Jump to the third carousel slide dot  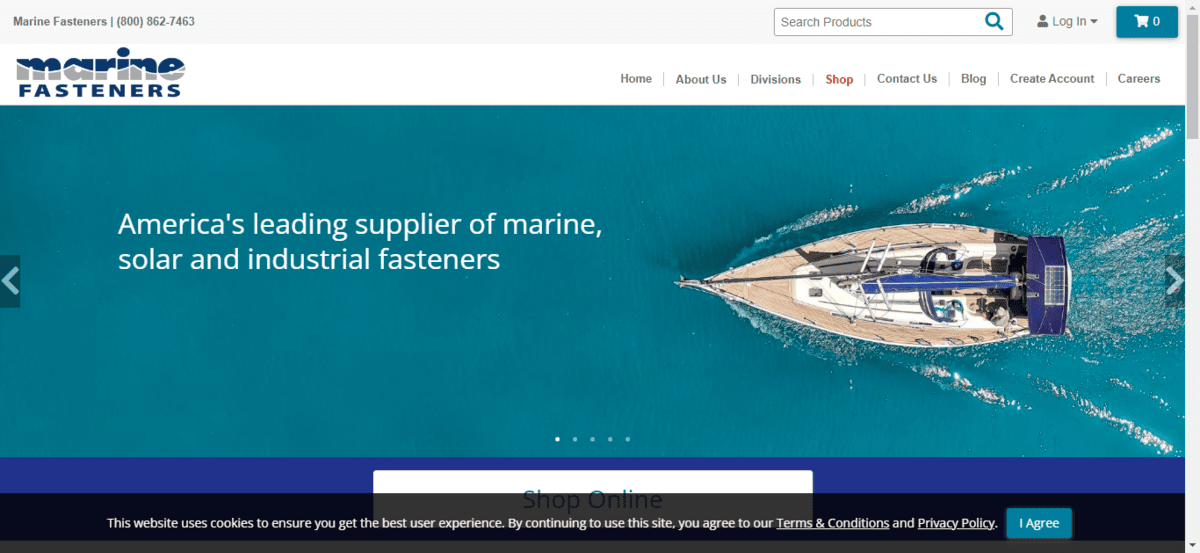point(592,439)
